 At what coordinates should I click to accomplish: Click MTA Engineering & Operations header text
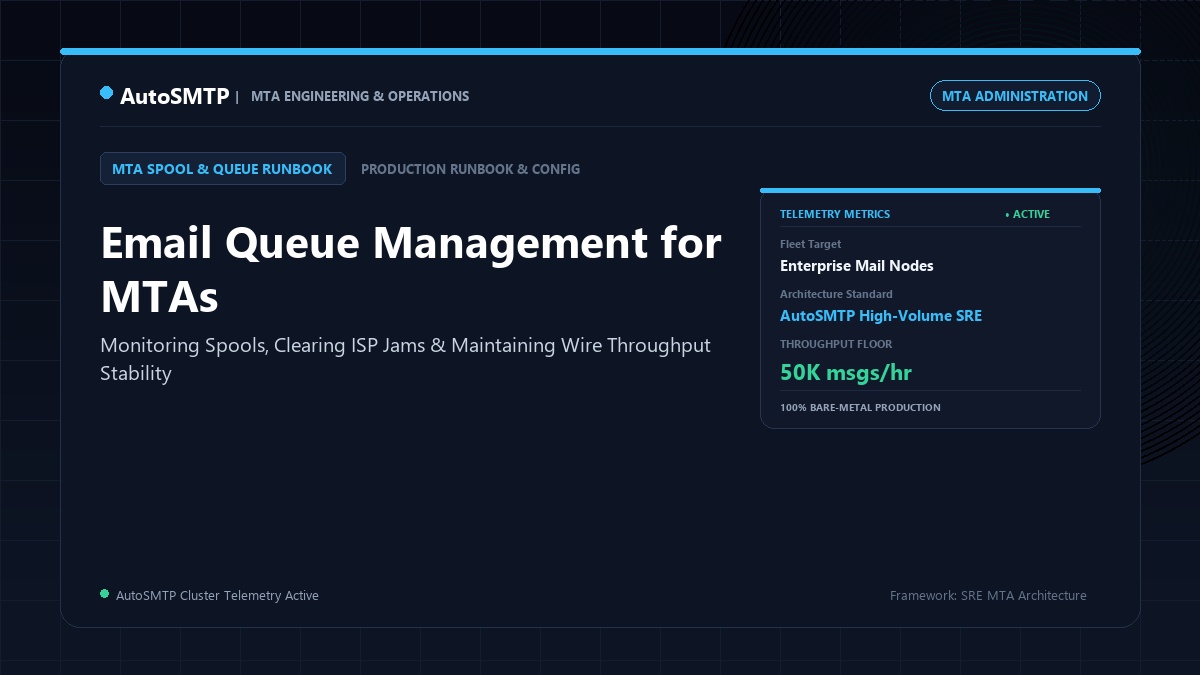360,96
